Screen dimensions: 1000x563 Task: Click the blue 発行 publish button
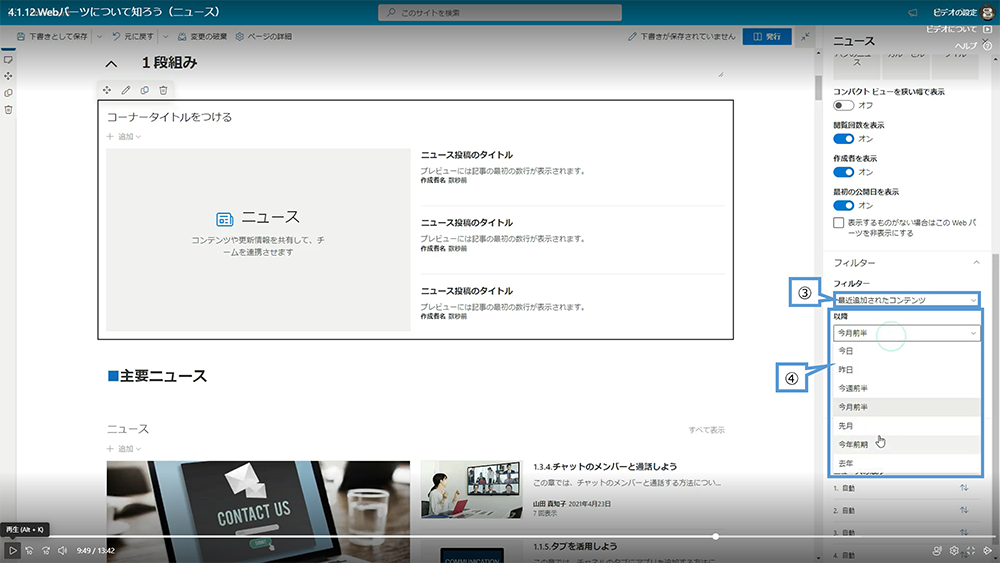tap(767, 37)
